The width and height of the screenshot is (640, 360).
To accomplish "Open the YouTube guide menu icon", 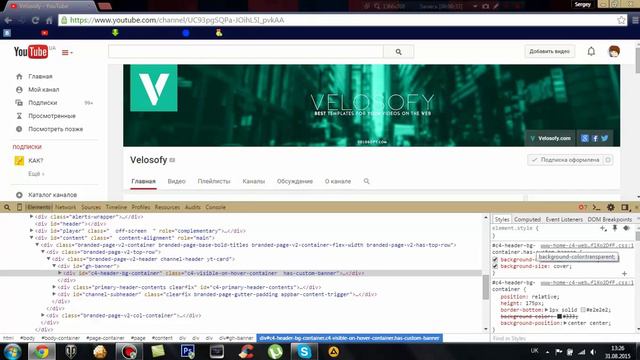I will (67, 53).
